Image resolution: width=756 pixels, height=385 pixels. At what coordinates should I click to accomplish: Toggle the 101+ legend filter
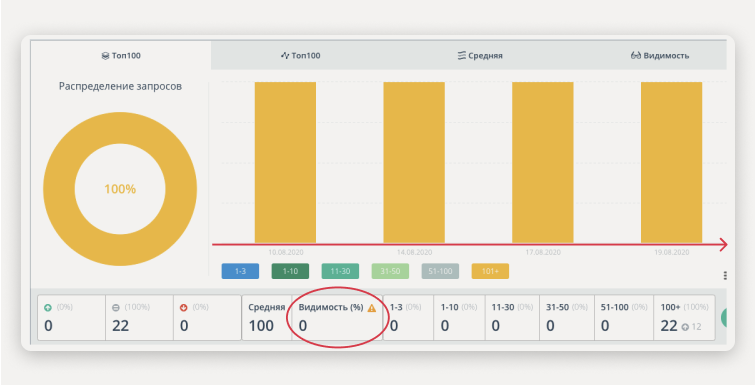490,271
